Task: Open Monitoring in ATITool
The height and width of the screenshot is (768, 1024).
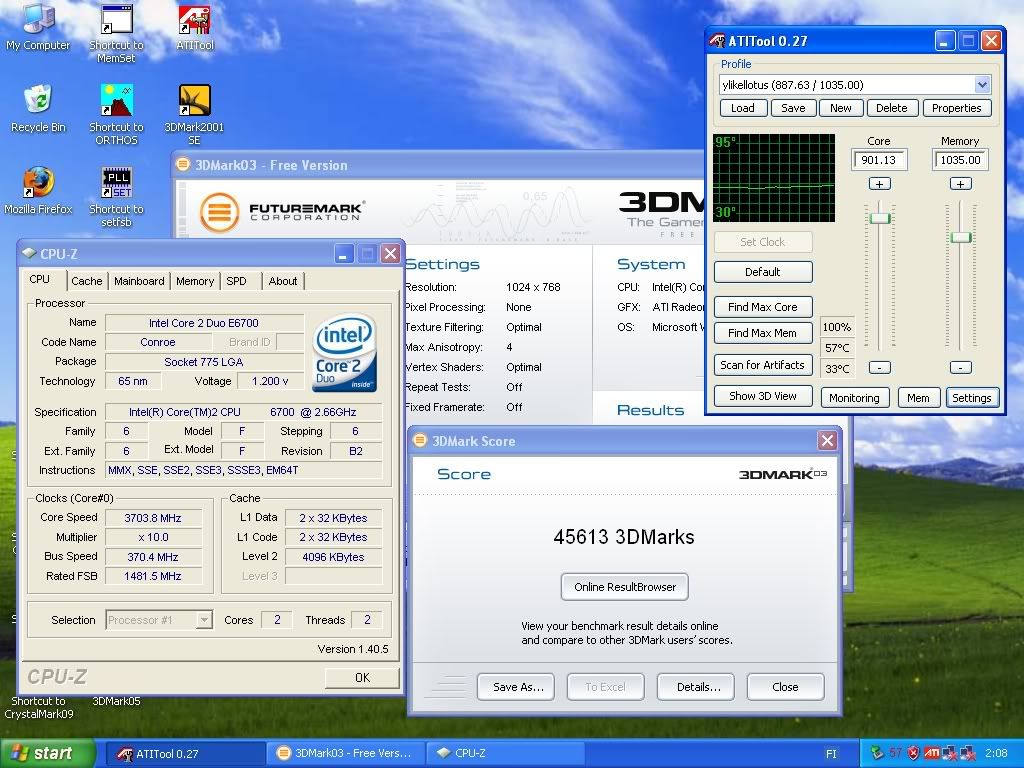Action: point(854,398)
